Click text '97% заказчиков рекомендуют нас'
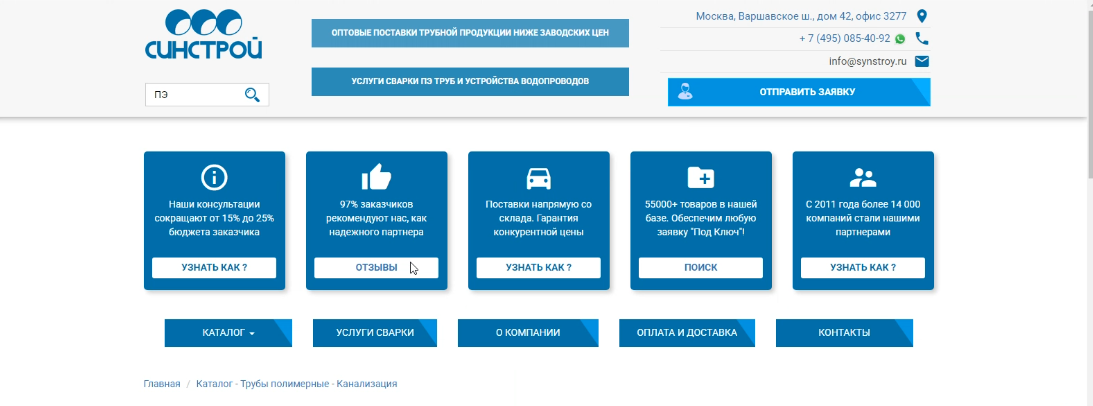The height and width of the screenshot is (406, 1093). tap(376, 218)
